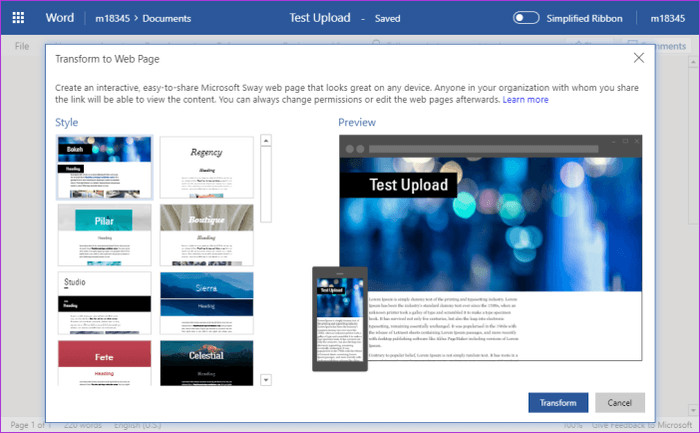Choose the Regency style thumbnail
This screenshot has width=700, height=433.
(x=207, y=167)
